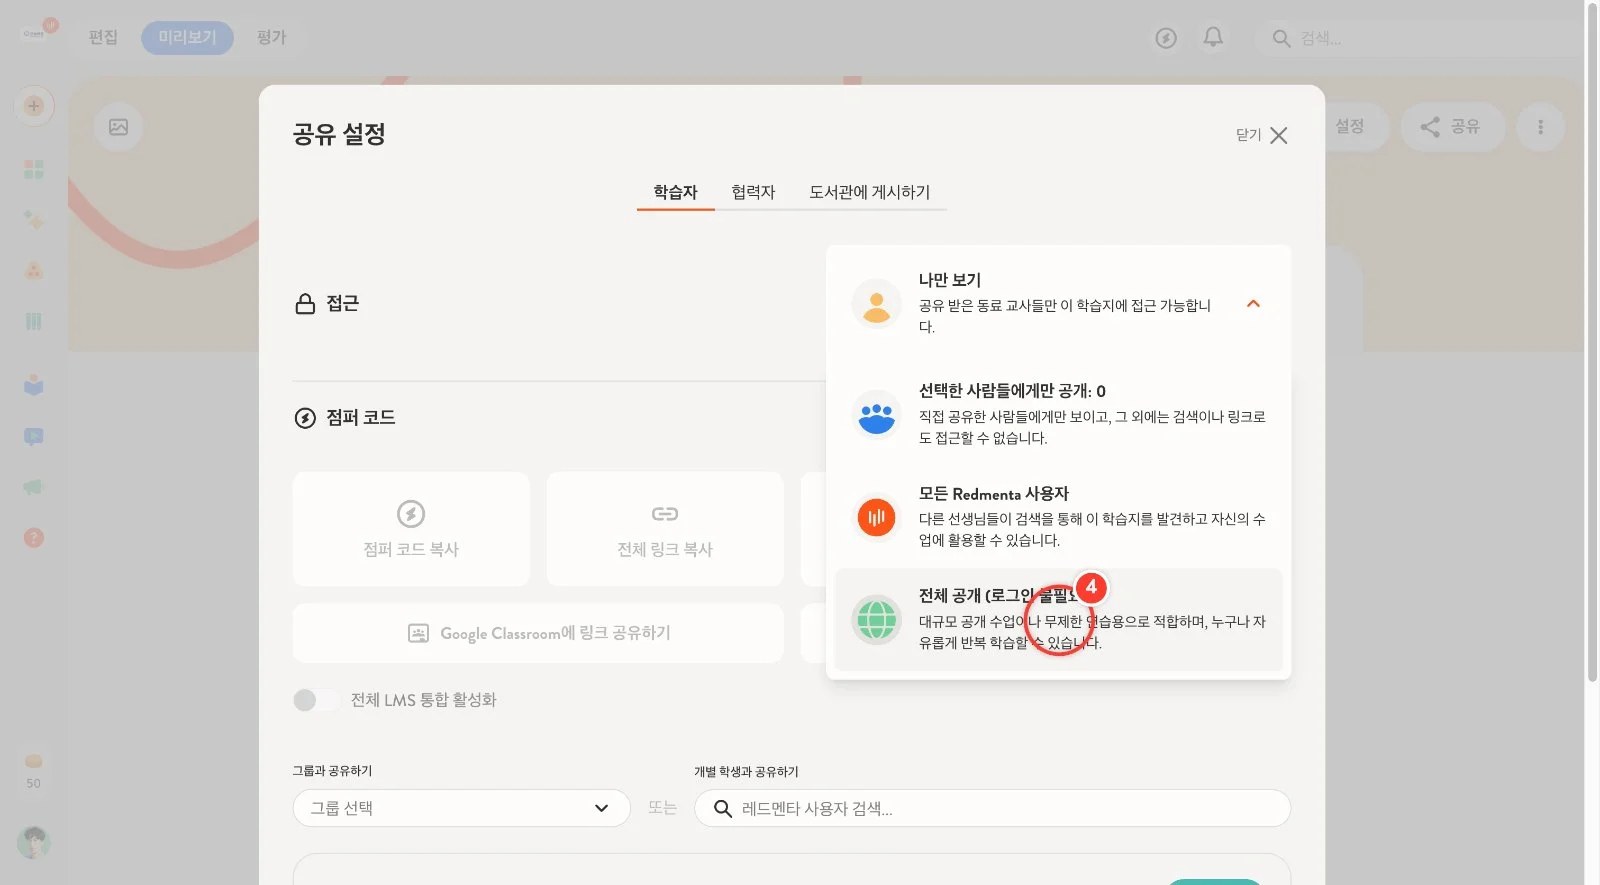Open the 협력자 tab
This screenshot has height=885, width=1600.
(x=753, y=192)
